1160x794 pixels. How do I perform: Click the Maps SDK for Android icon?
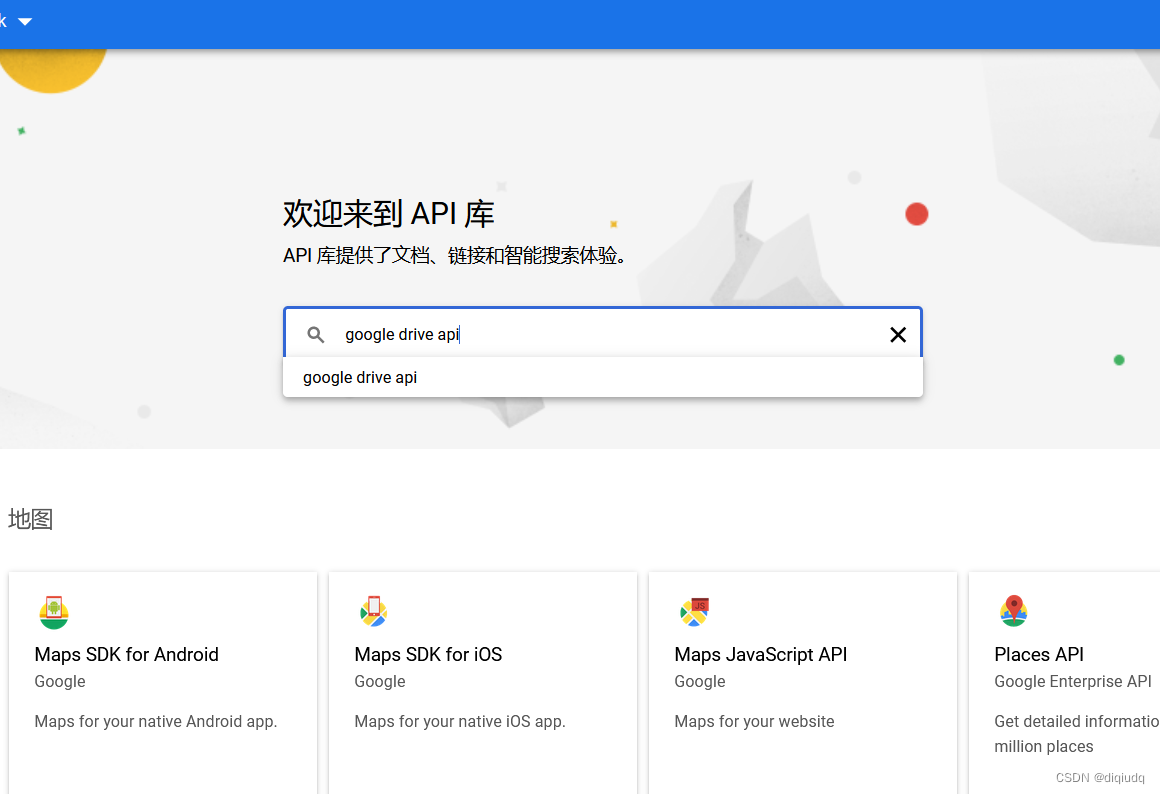(x=54, y=612)
